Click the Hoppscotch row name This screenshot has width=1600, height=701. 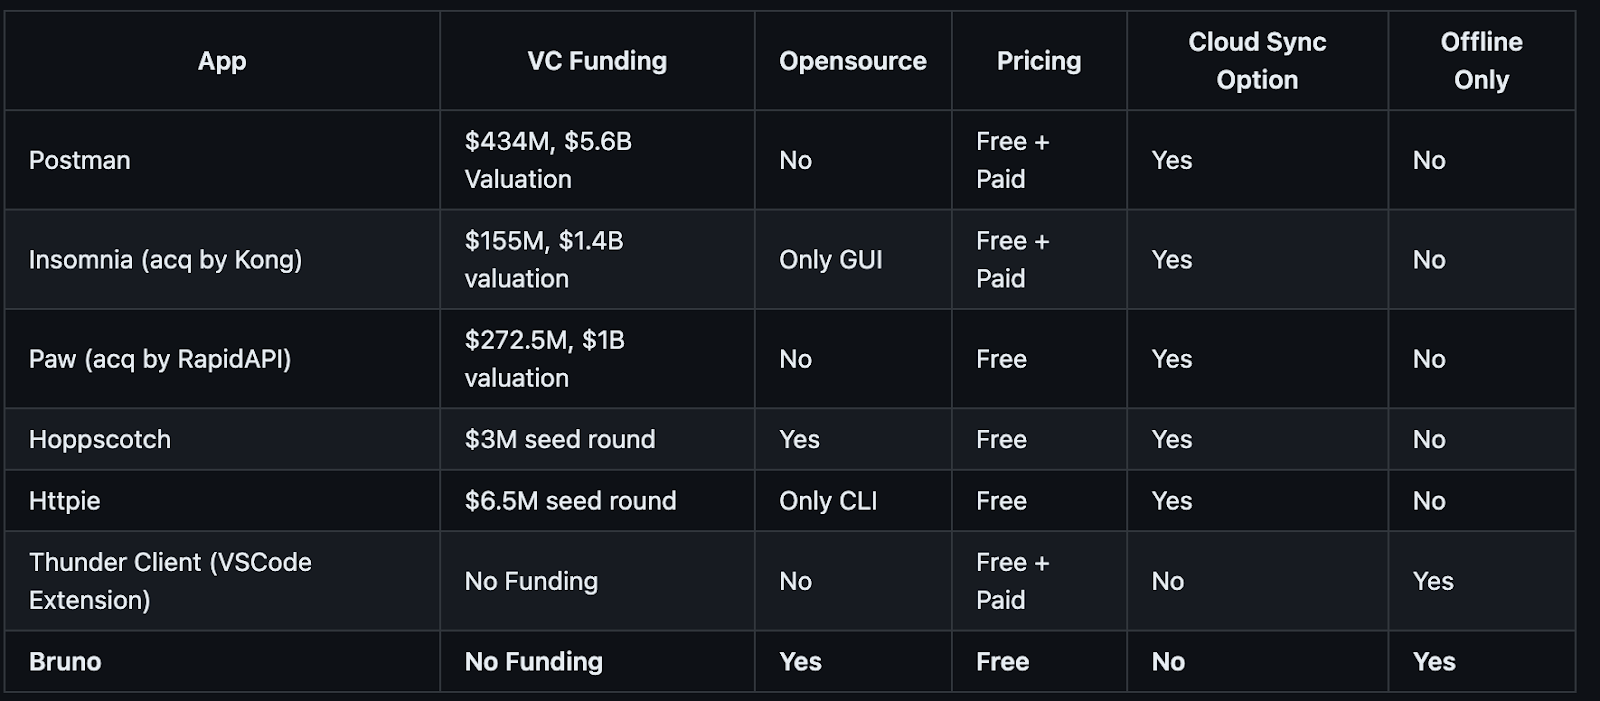tap(100, 439)
